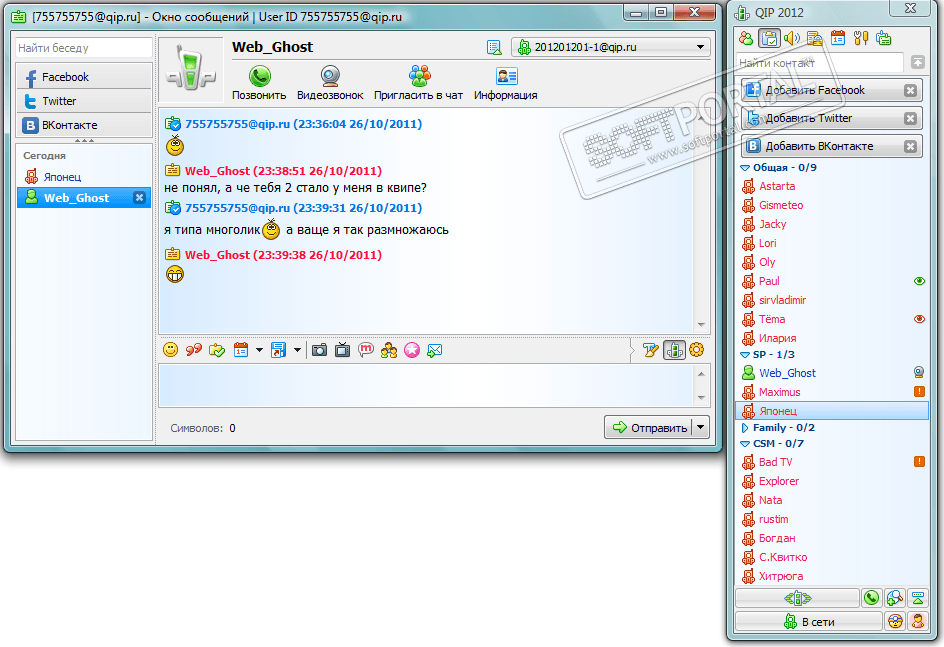The width and height of the screenshot is (944, 647).
Task: Open Информация about the contact
Action: click(506, 83)
